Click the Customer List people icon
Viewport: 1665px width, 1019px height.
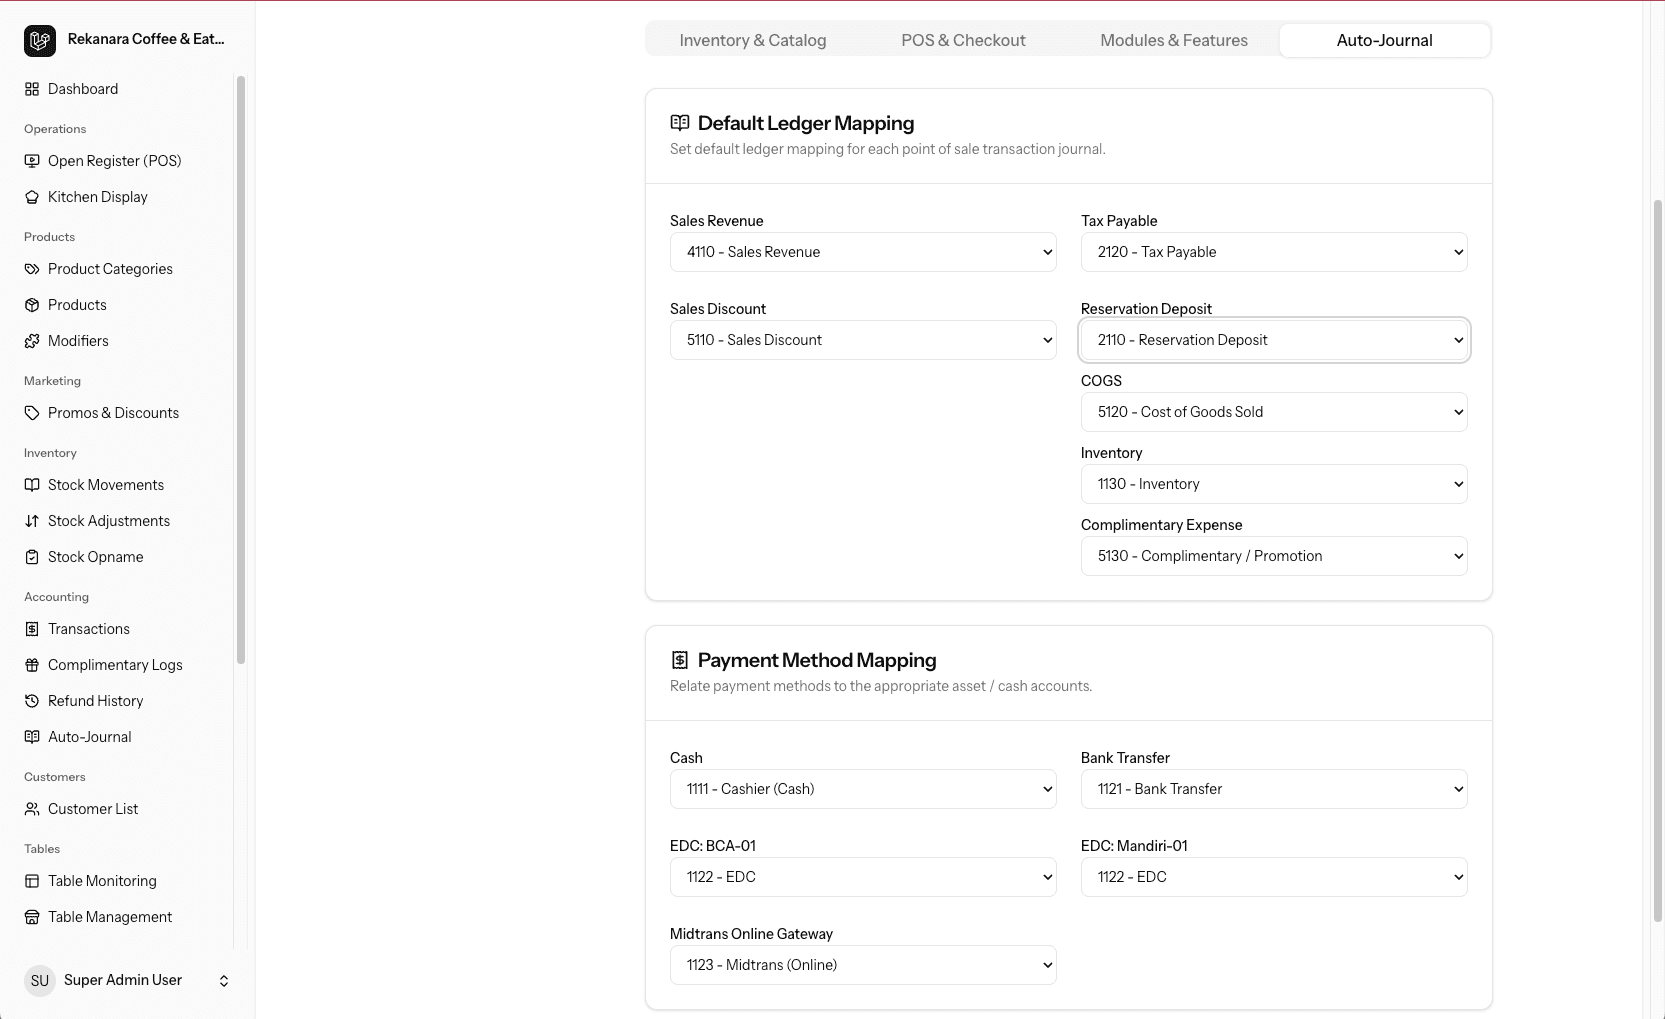32,809
